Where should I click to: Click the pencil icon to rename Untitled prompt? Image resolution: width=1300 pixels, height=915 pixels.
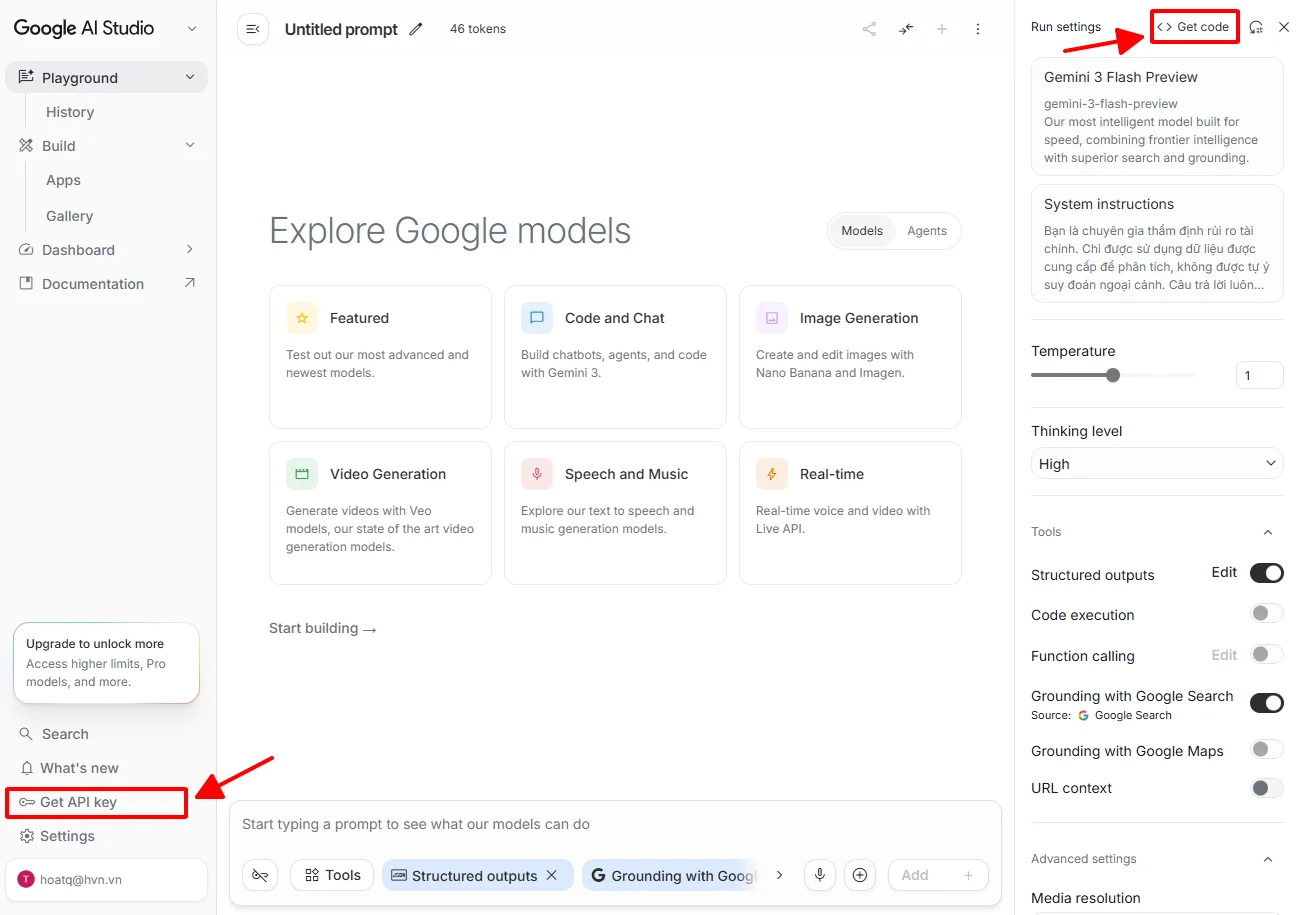pos(416,29)
